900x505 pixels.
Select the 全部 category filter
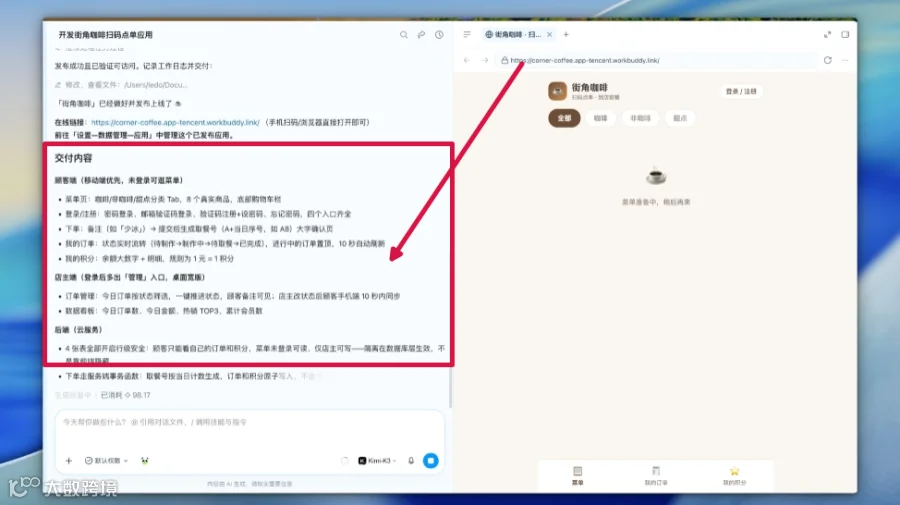point(564,118)
